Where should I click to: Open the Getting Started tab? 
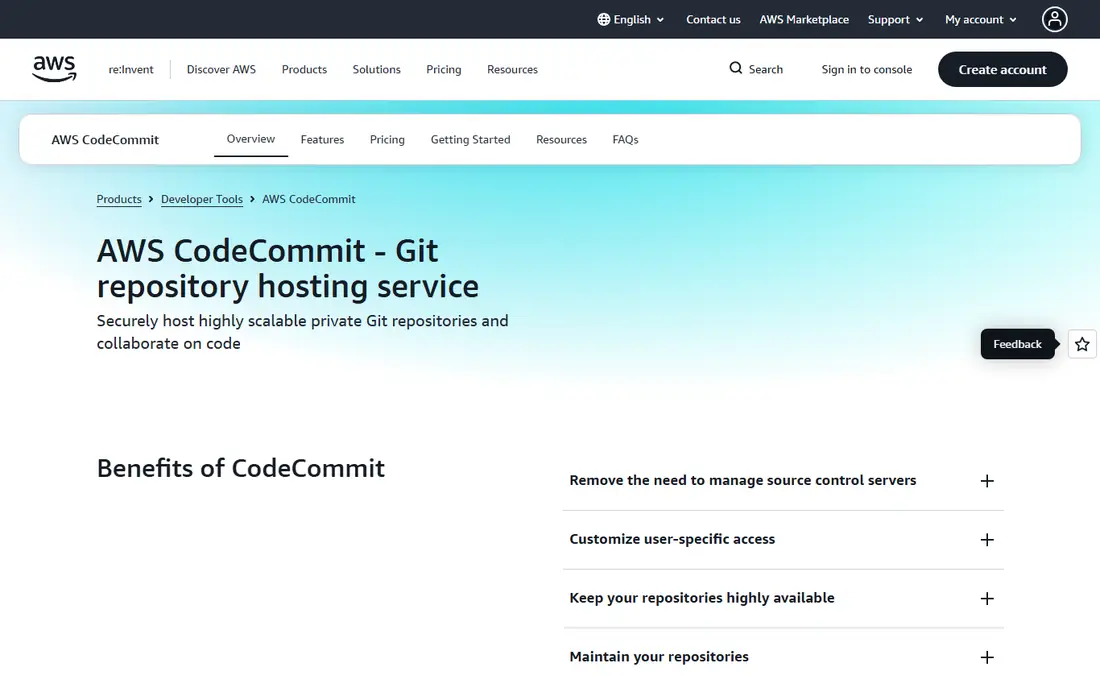[x=470, y=140]
